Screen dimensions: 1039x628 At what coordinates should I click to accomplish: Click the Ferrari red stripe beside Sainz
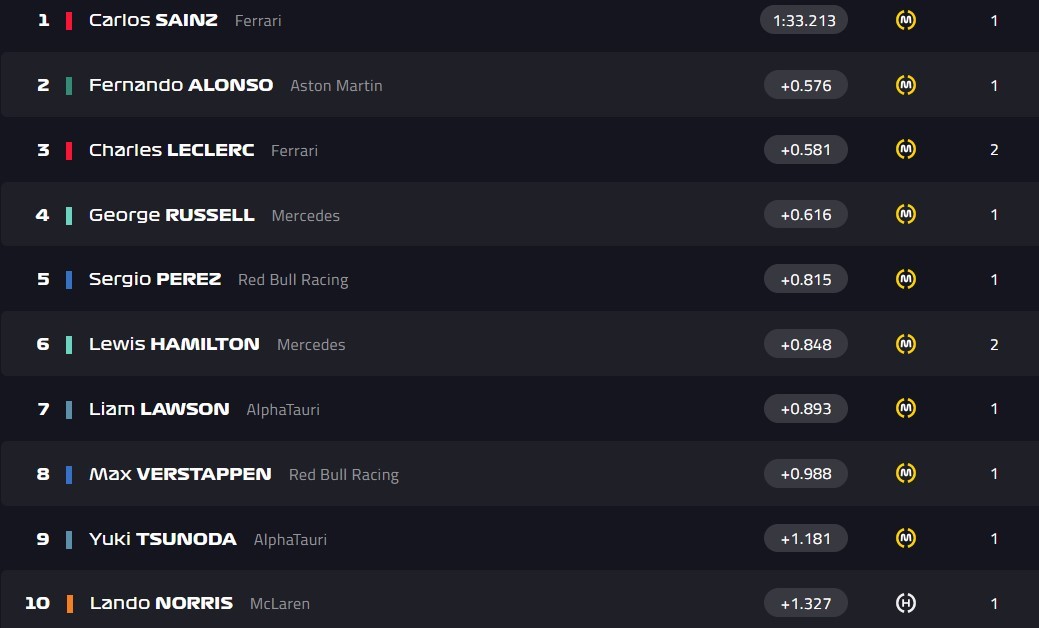pos(69,20)
